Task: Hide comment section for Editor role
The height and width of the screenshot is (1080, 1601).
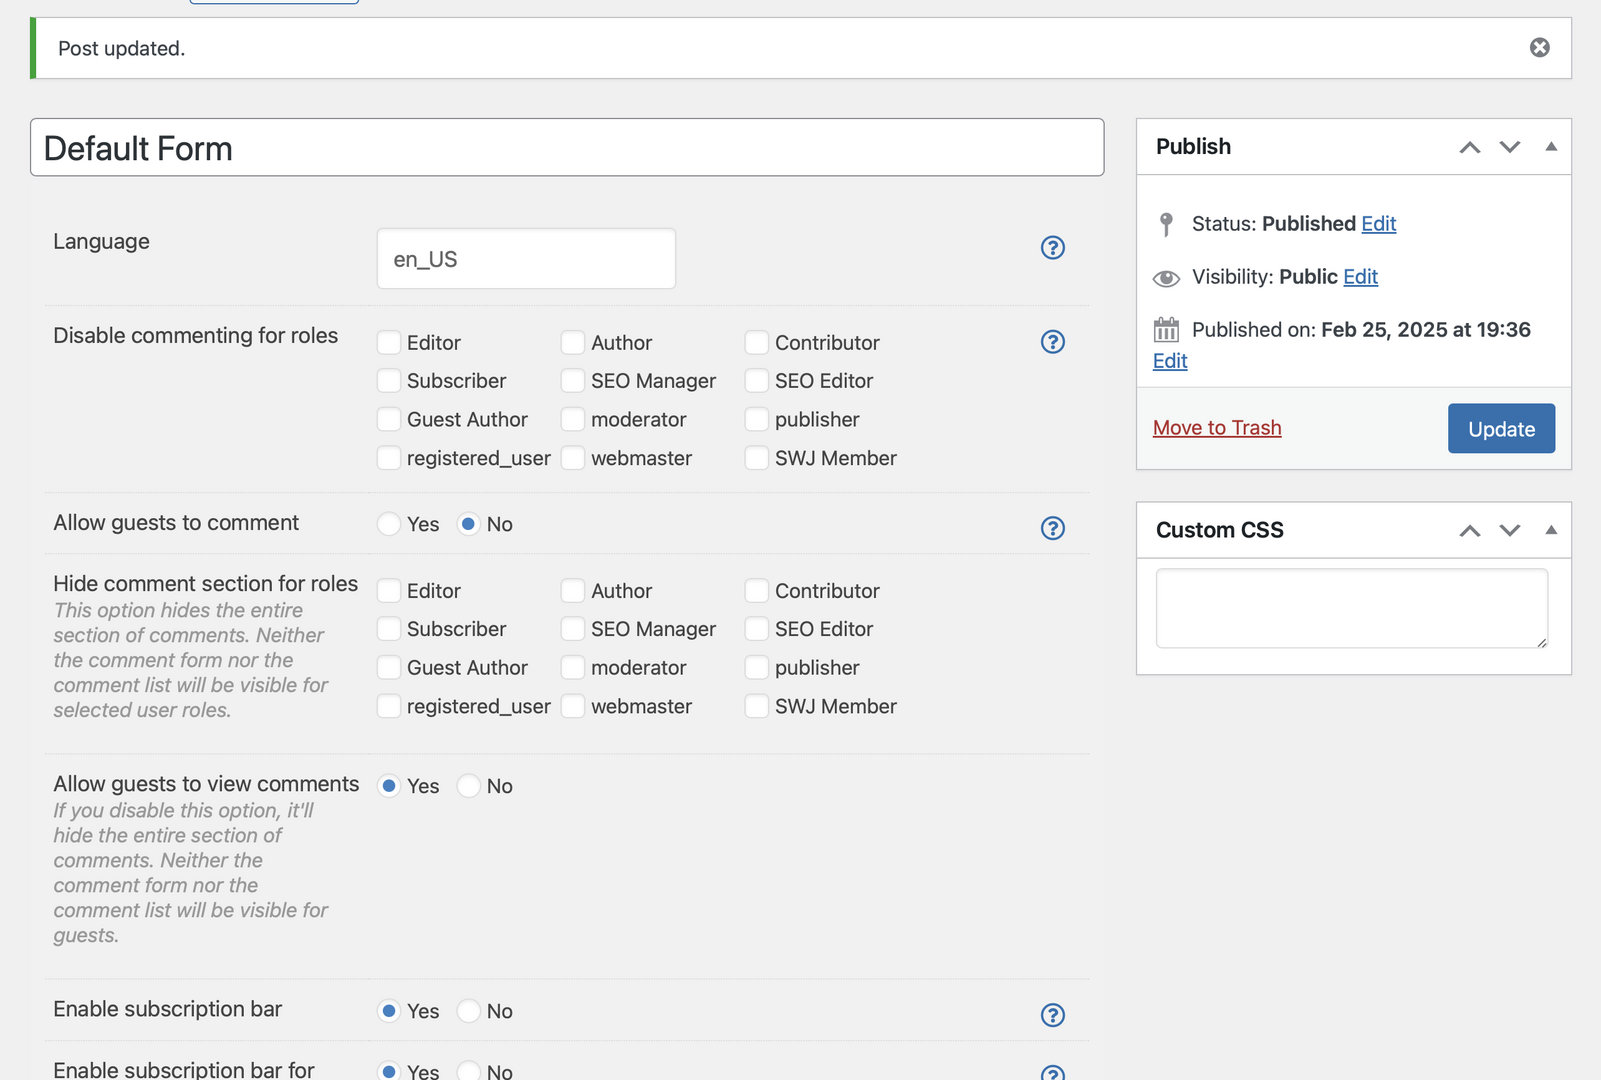Action: pyautogui.click(x=389, y=591)
